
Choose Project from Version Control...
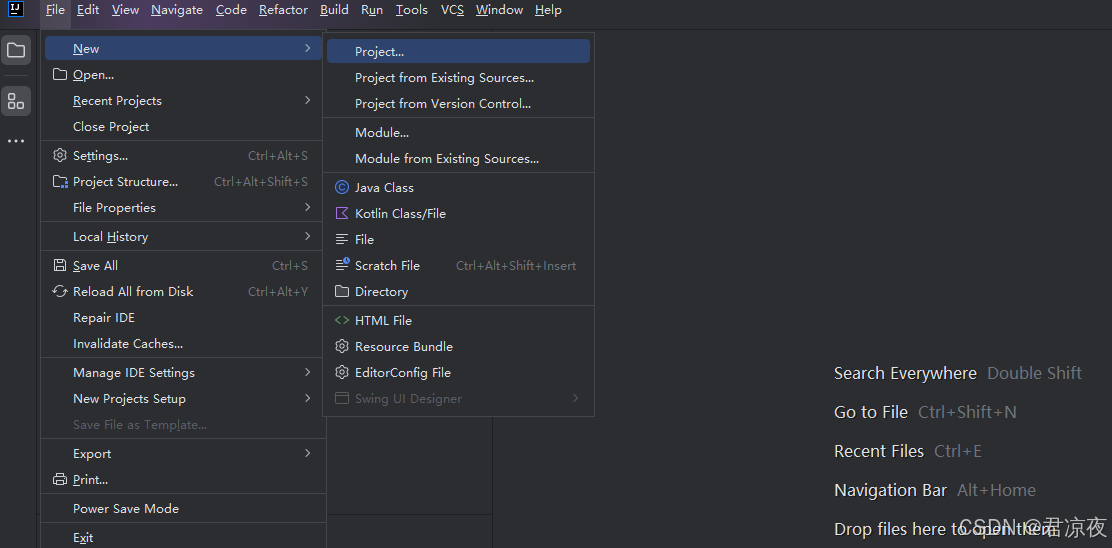point(443,104)
